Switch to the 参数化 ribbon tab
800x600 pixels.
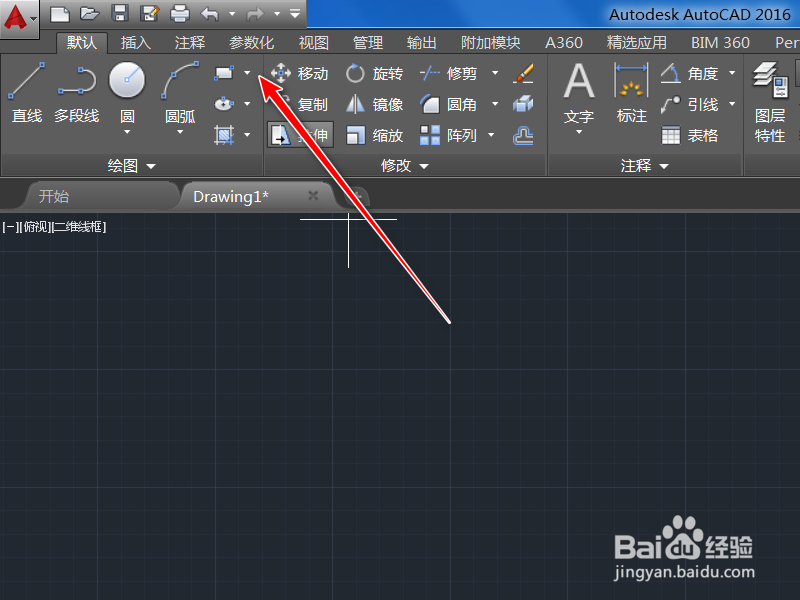(x=252, y=43)
